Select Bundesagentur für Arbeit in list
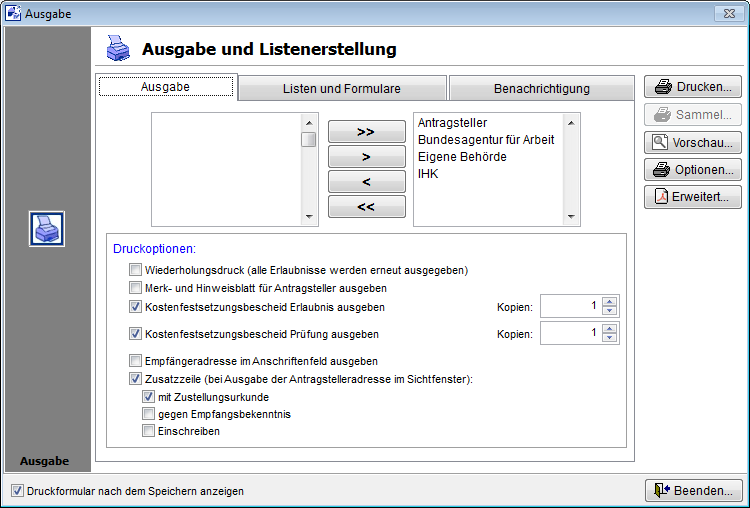The image size is (750, 508). (485, 140)
